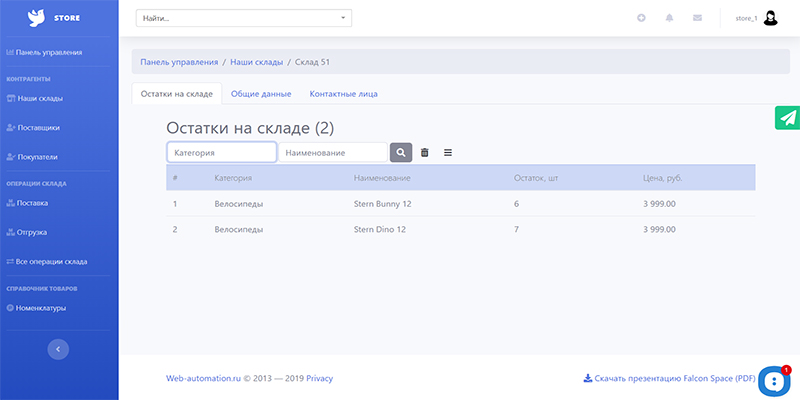Image resolution: width=800 pixels, height=400 pixels.
Task: Click the store_1 username label
Action: (746, 18)
